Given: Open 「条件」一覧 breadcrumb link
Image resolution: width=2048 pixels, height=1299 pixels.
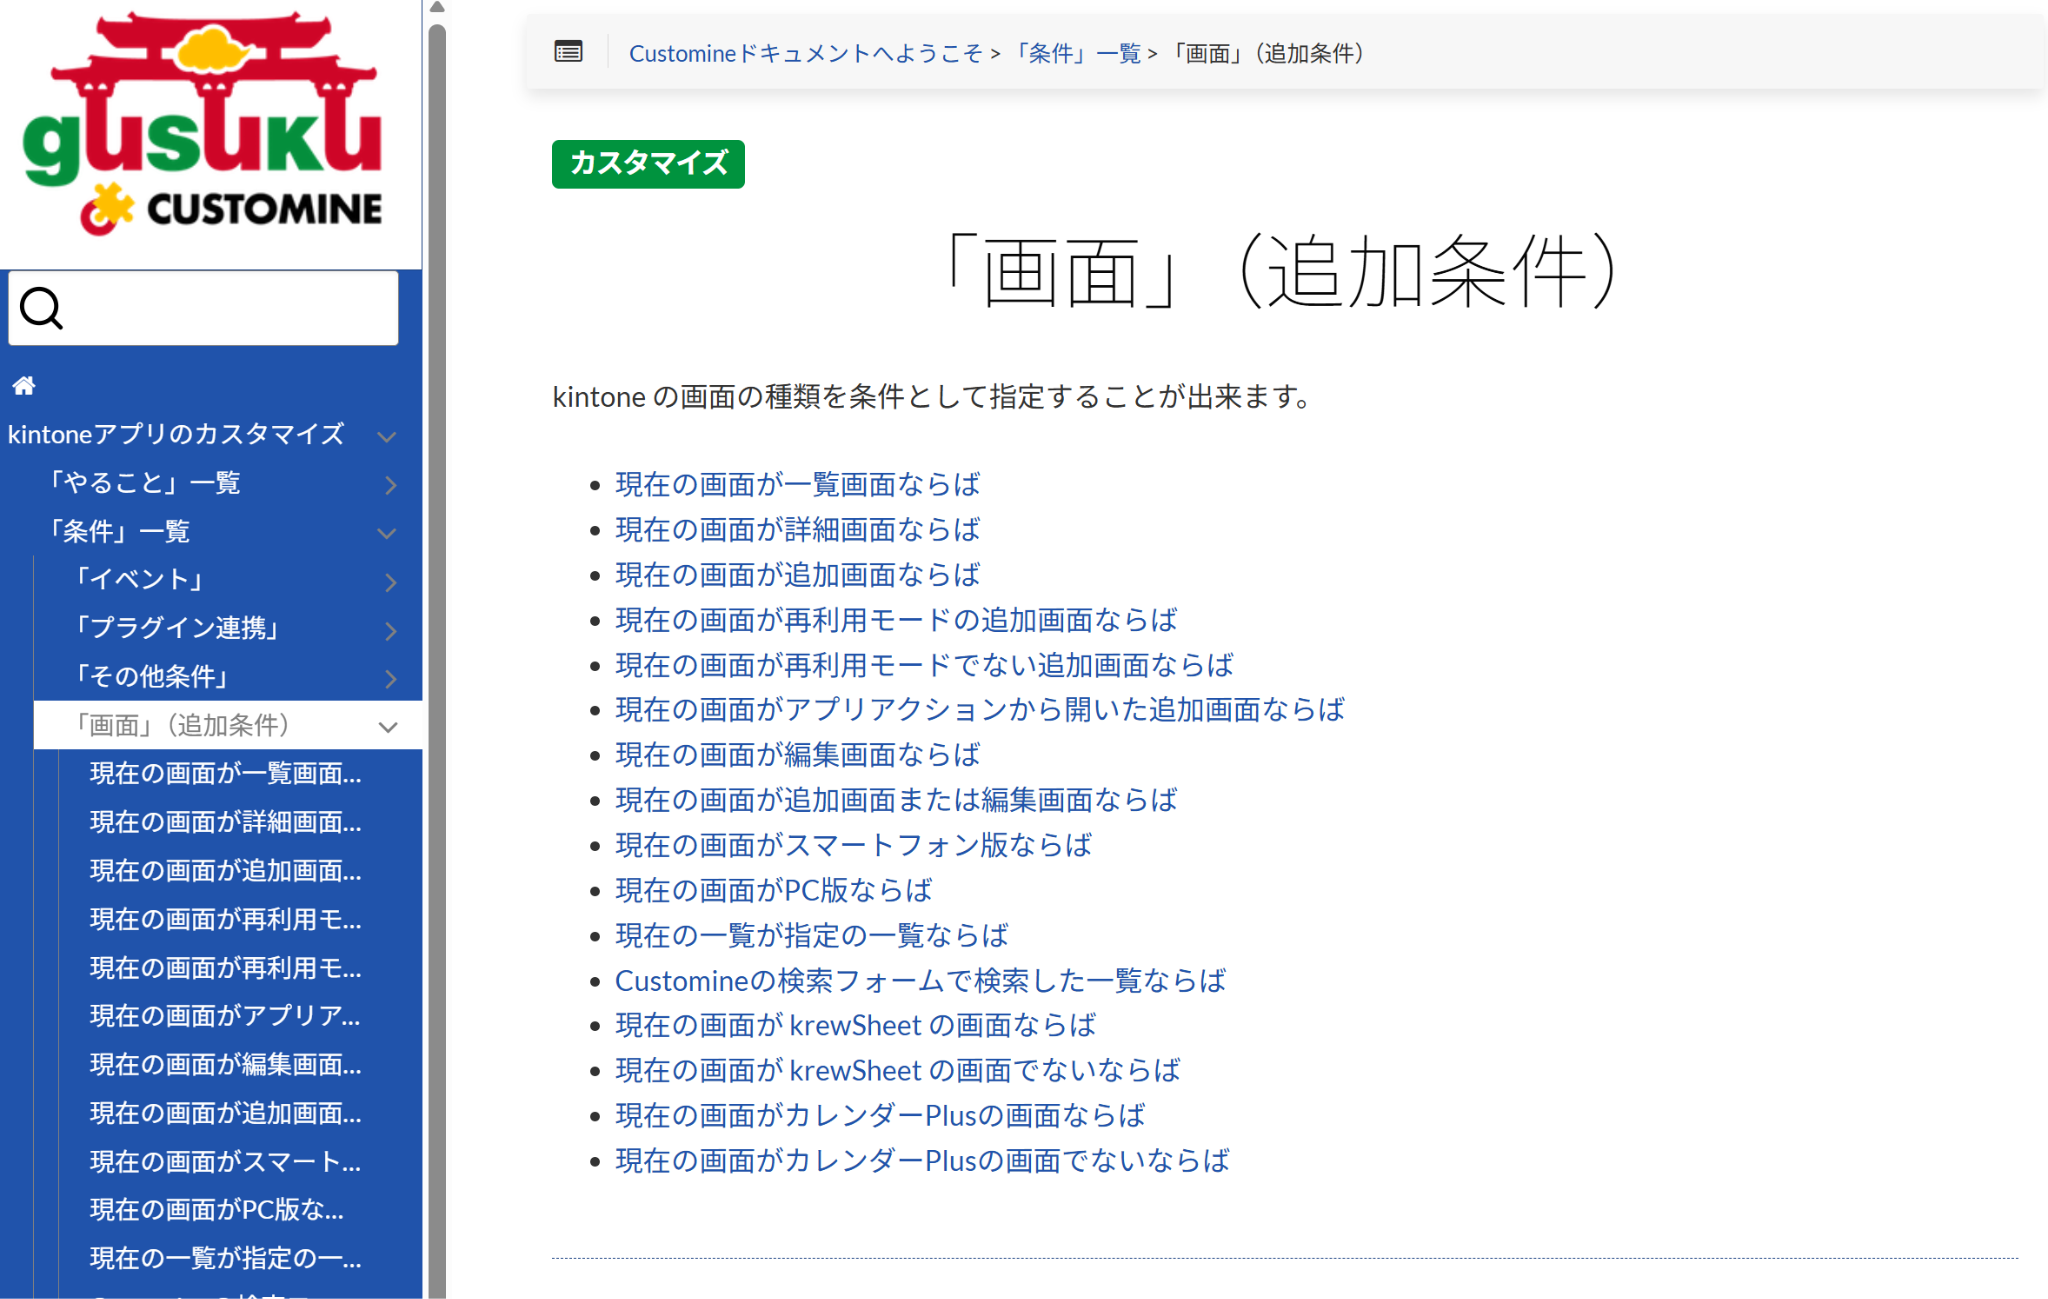Looking at the screenshot, I should click(x=1075, y=53).
